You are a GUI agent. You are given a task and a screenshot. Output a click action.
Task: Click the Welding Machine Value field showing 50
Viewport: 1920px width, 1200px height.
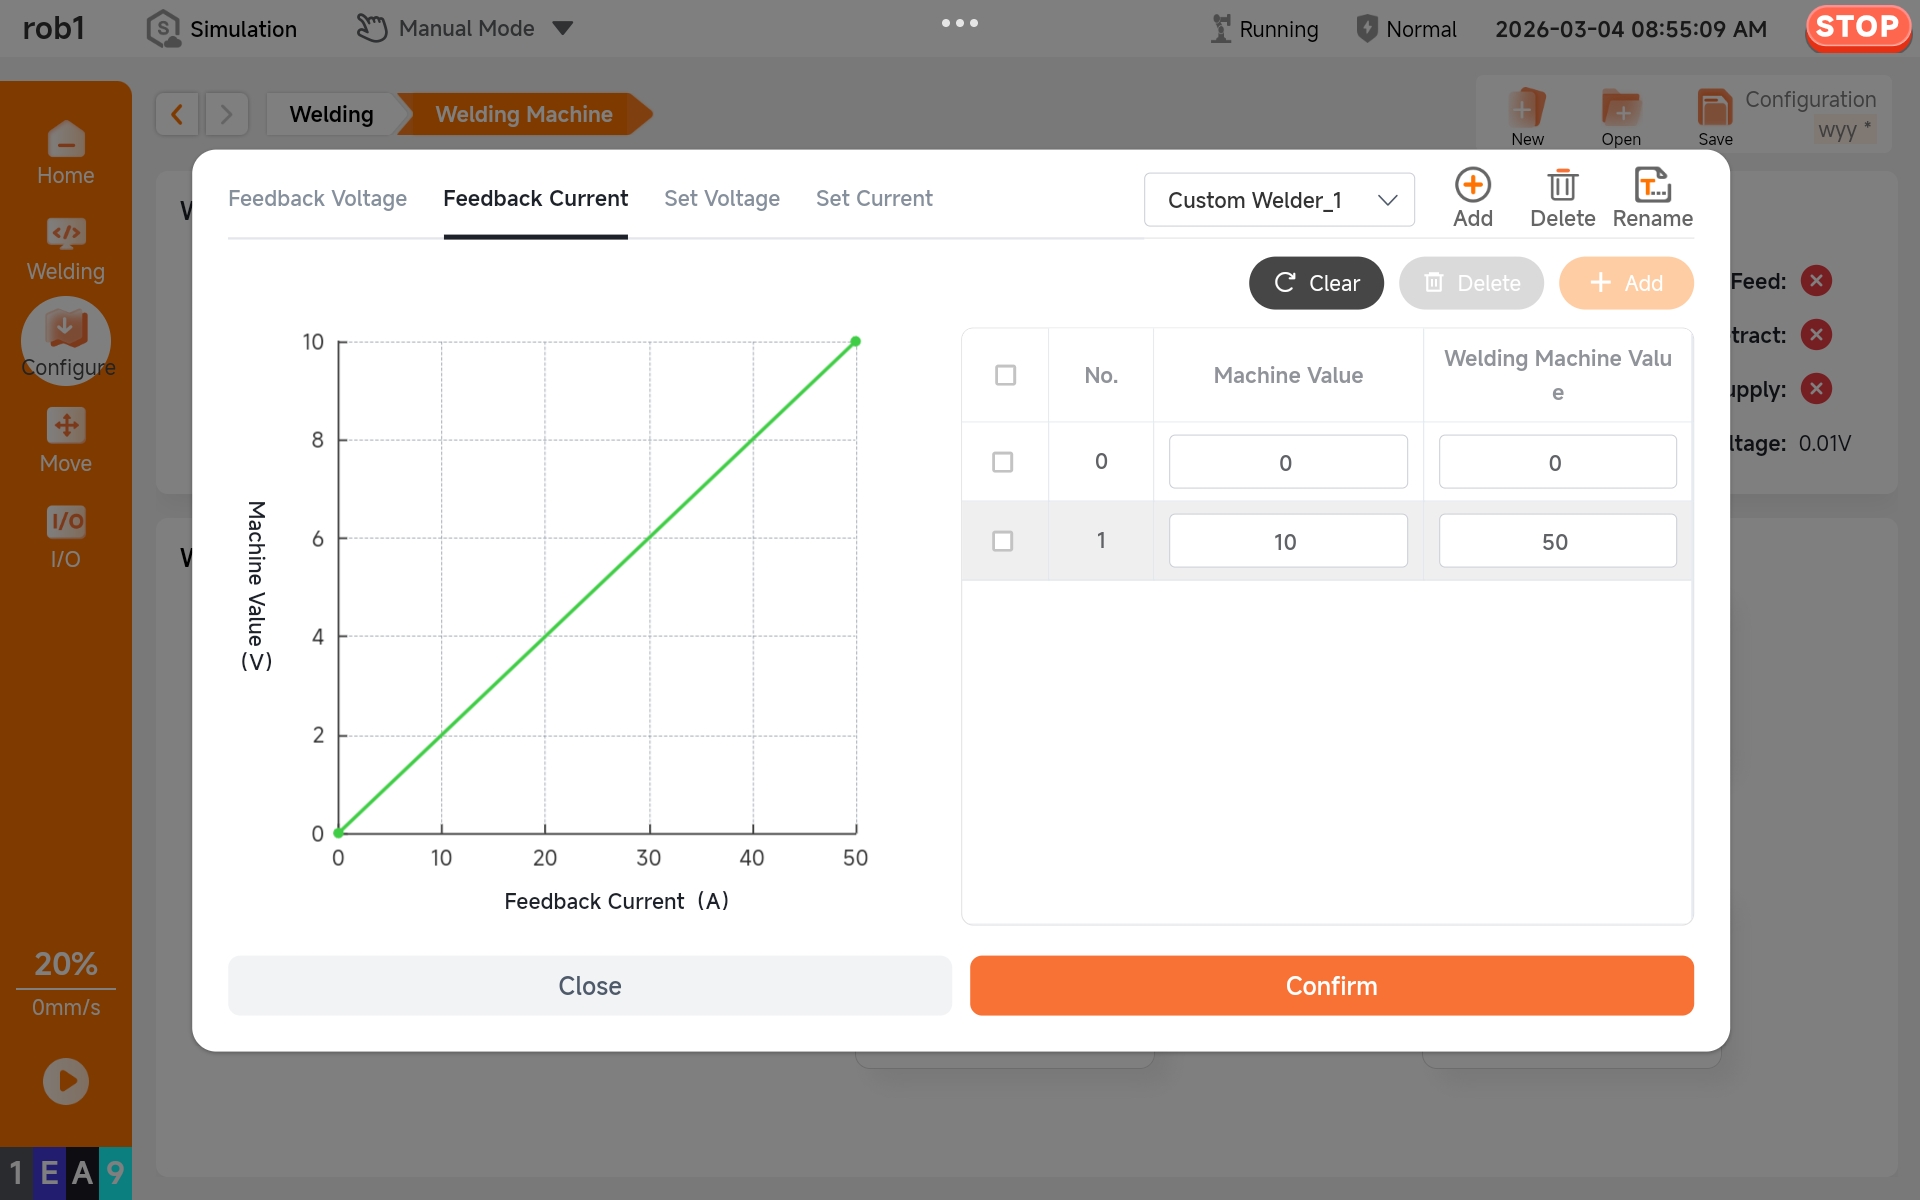click(1556, 541)
